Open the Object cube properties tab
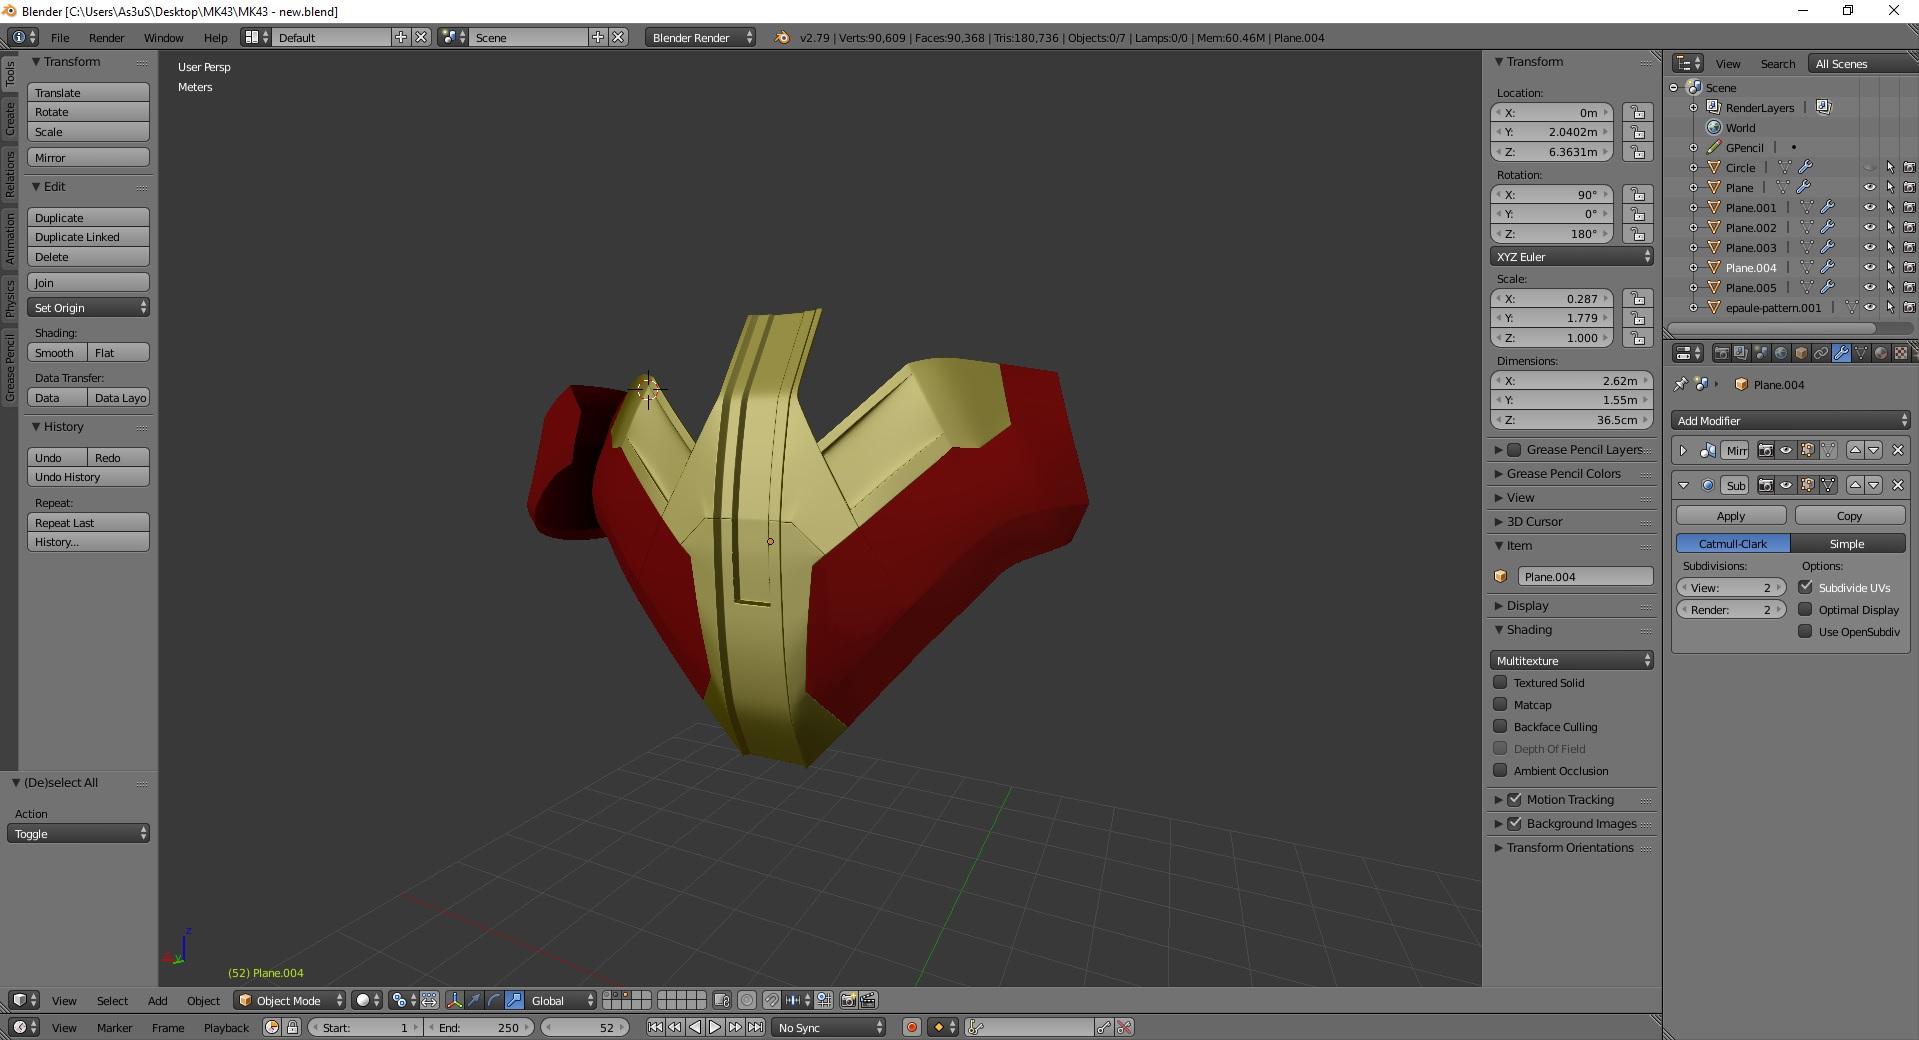 [x=1801, y=353]
